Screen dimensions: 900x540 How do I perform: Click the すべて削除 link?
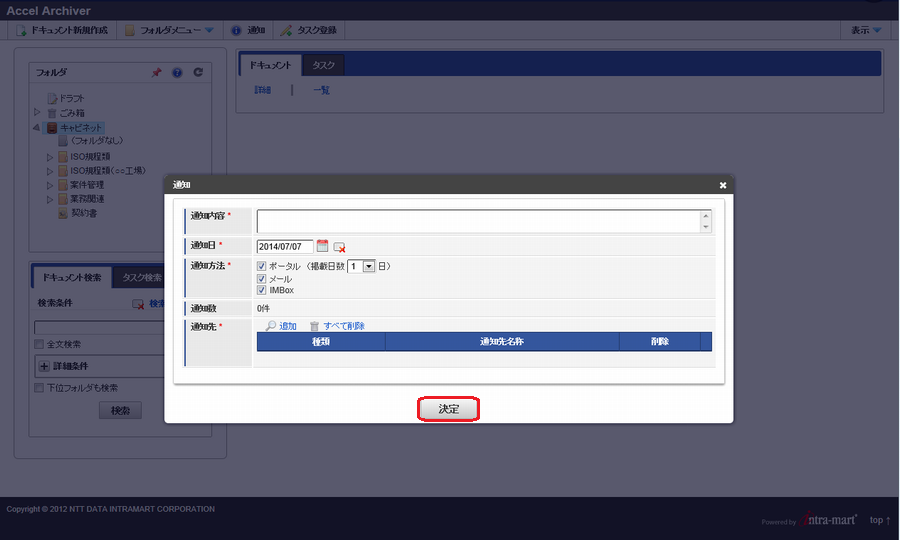pyautogui.click(x=344, y=326)
